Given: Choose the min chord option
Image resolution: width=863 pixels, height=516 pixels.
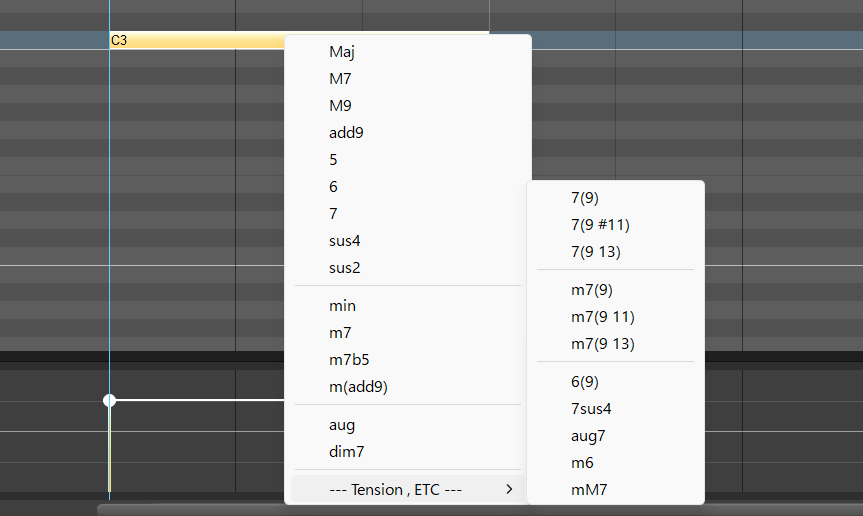Looking at the screenshot, I should [x=342, y=306].
